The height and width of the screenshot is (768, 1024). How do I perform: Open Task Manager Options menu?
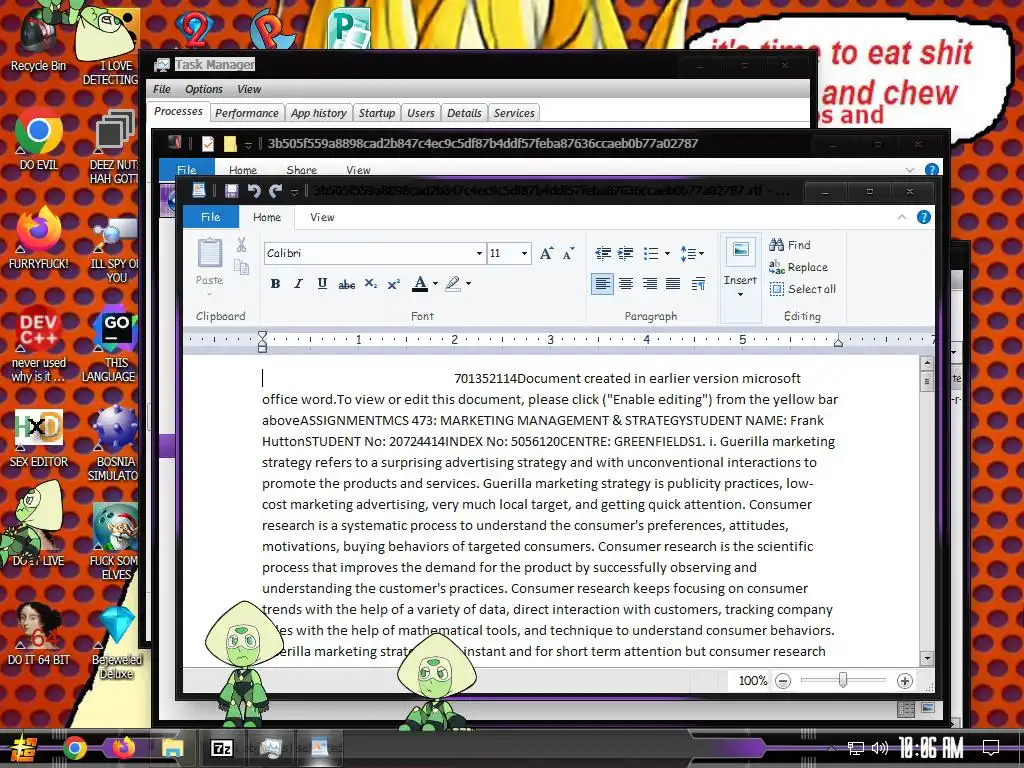click(x=204, y=89)
